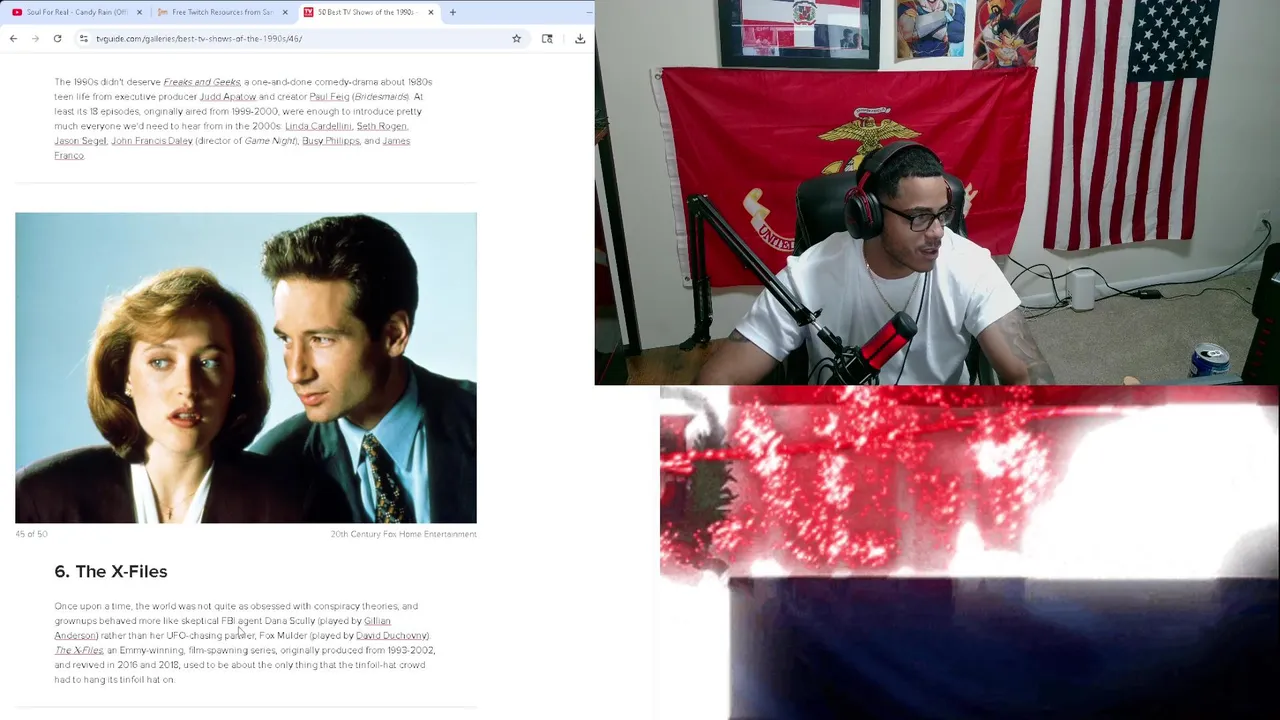Screen dimensions: 1280x720
Task: Open the Seth Rogen link
Action: [381, 126]
